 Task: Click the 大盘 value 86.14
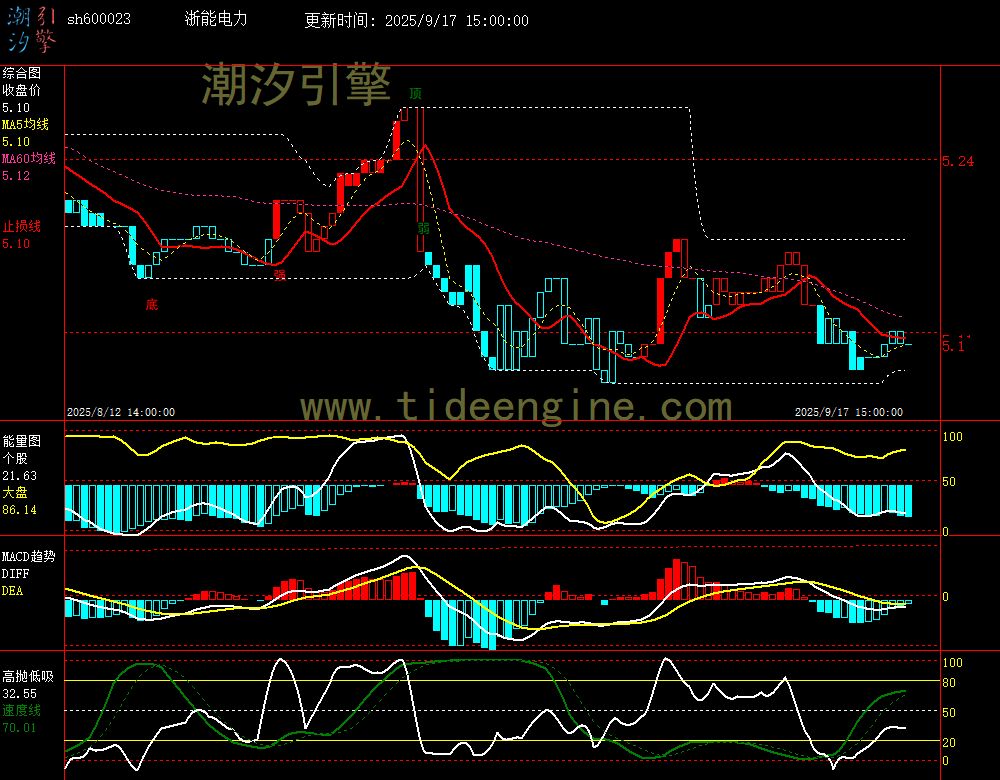point(19,510)
